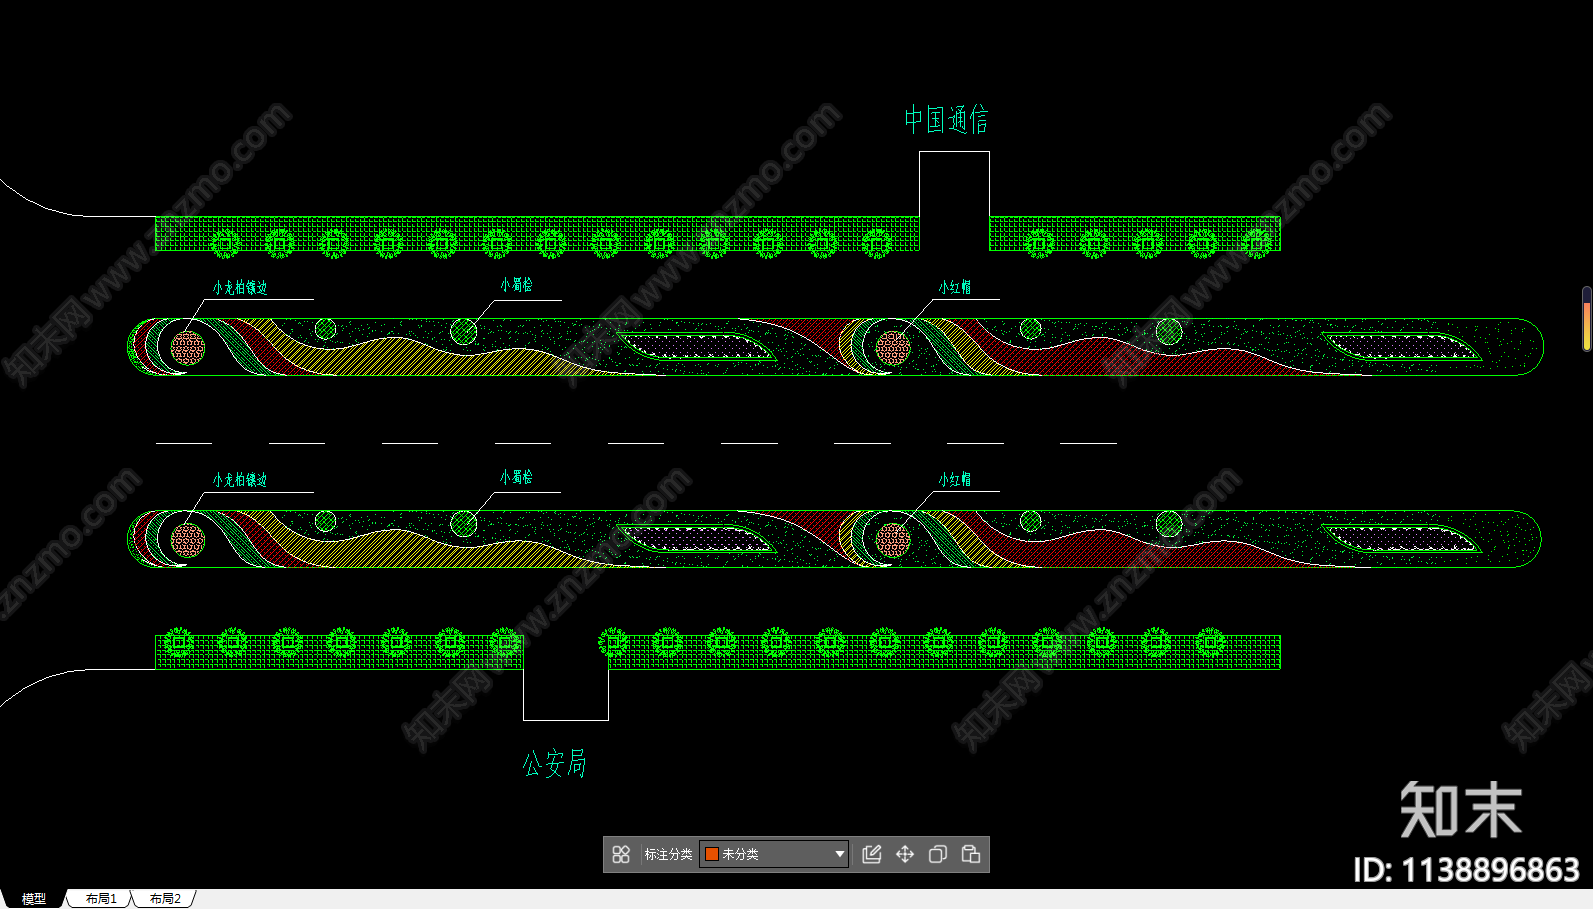Click the 中国通信 text label

click(x=946, y=120)
